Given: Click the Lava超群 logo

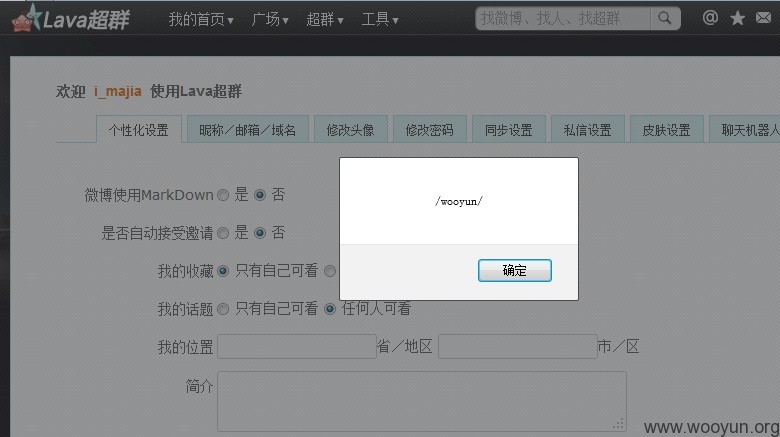Looking at the screenshot, I should pos(71,19).
